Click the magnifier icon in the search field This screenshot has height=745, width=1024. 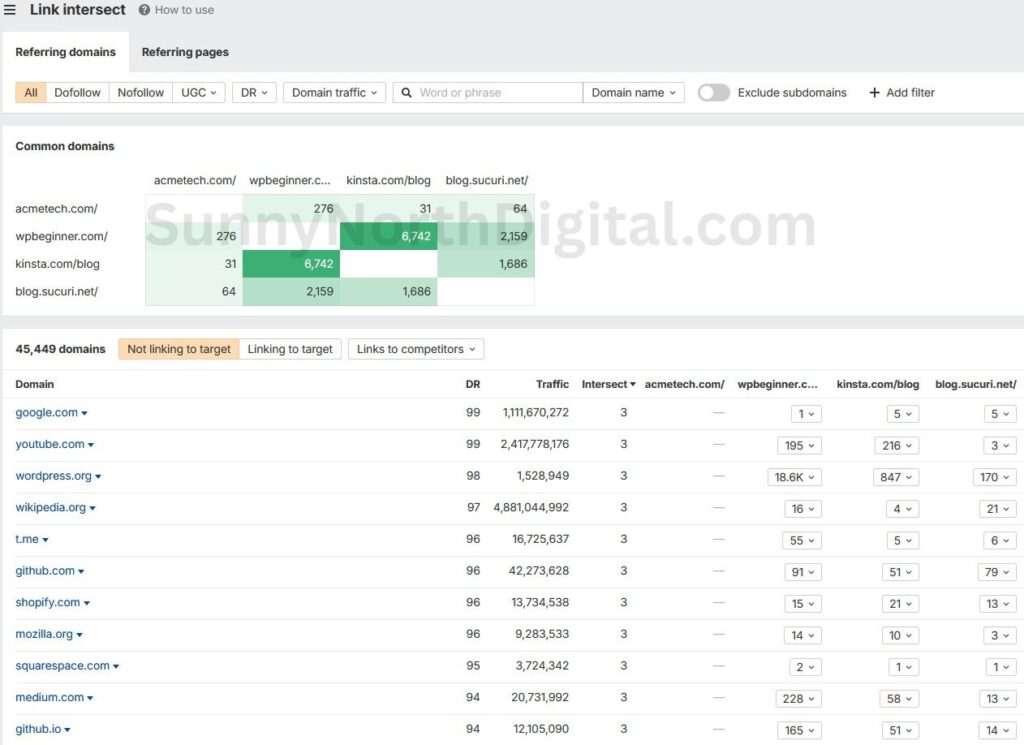406,92
